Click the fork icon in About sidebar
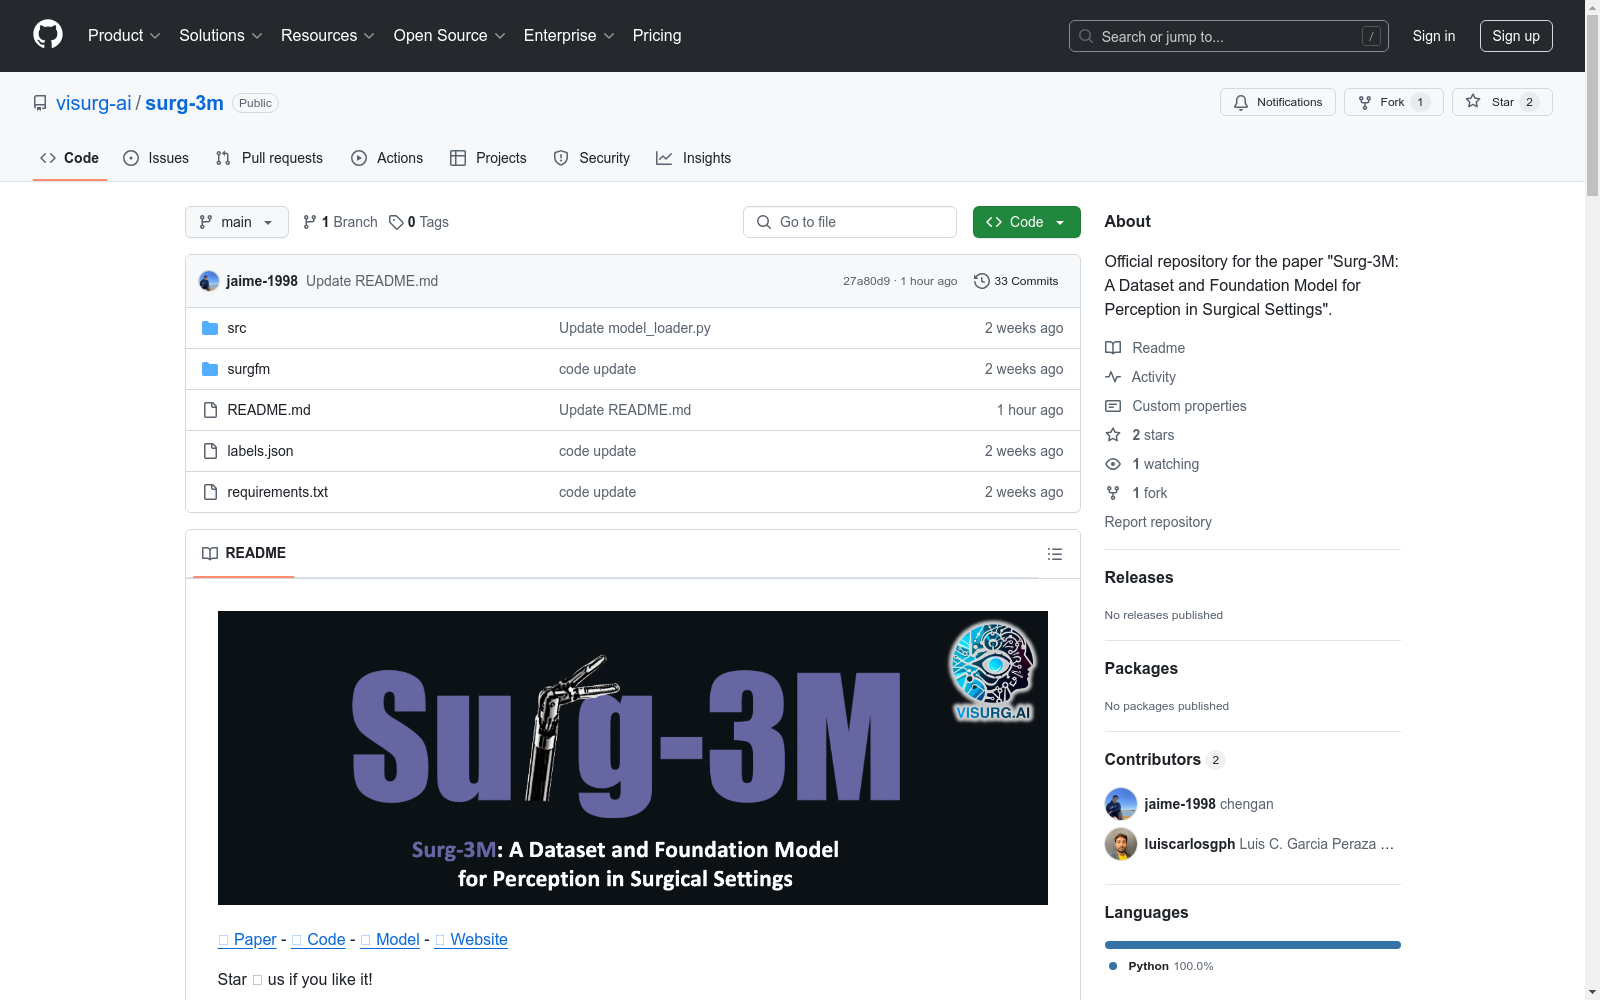Viewport: 1600px width, 1000px height. point(1113,493)
